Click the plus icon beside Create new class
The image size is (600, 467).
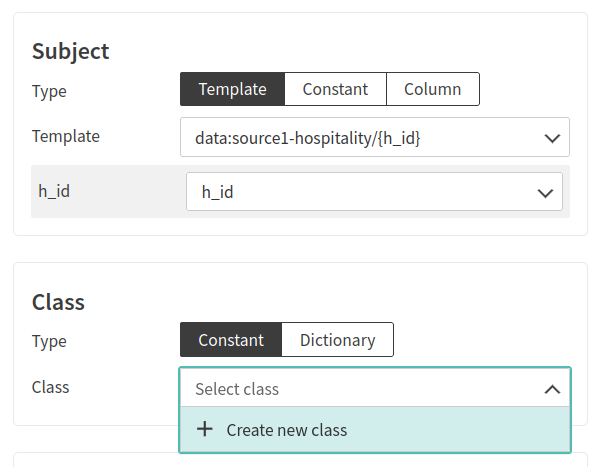(205, 430)
